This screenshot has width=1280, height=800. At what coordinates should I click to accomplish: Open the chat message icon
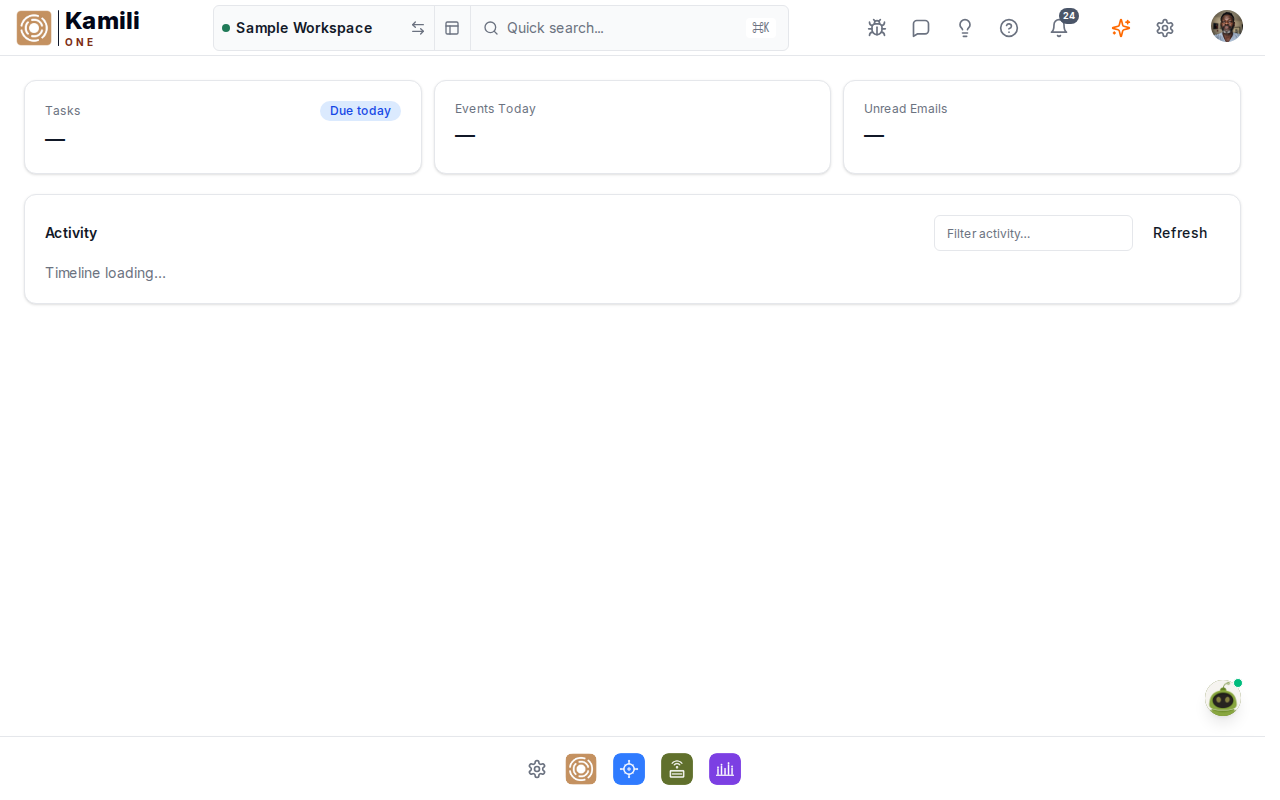(921, 28)
